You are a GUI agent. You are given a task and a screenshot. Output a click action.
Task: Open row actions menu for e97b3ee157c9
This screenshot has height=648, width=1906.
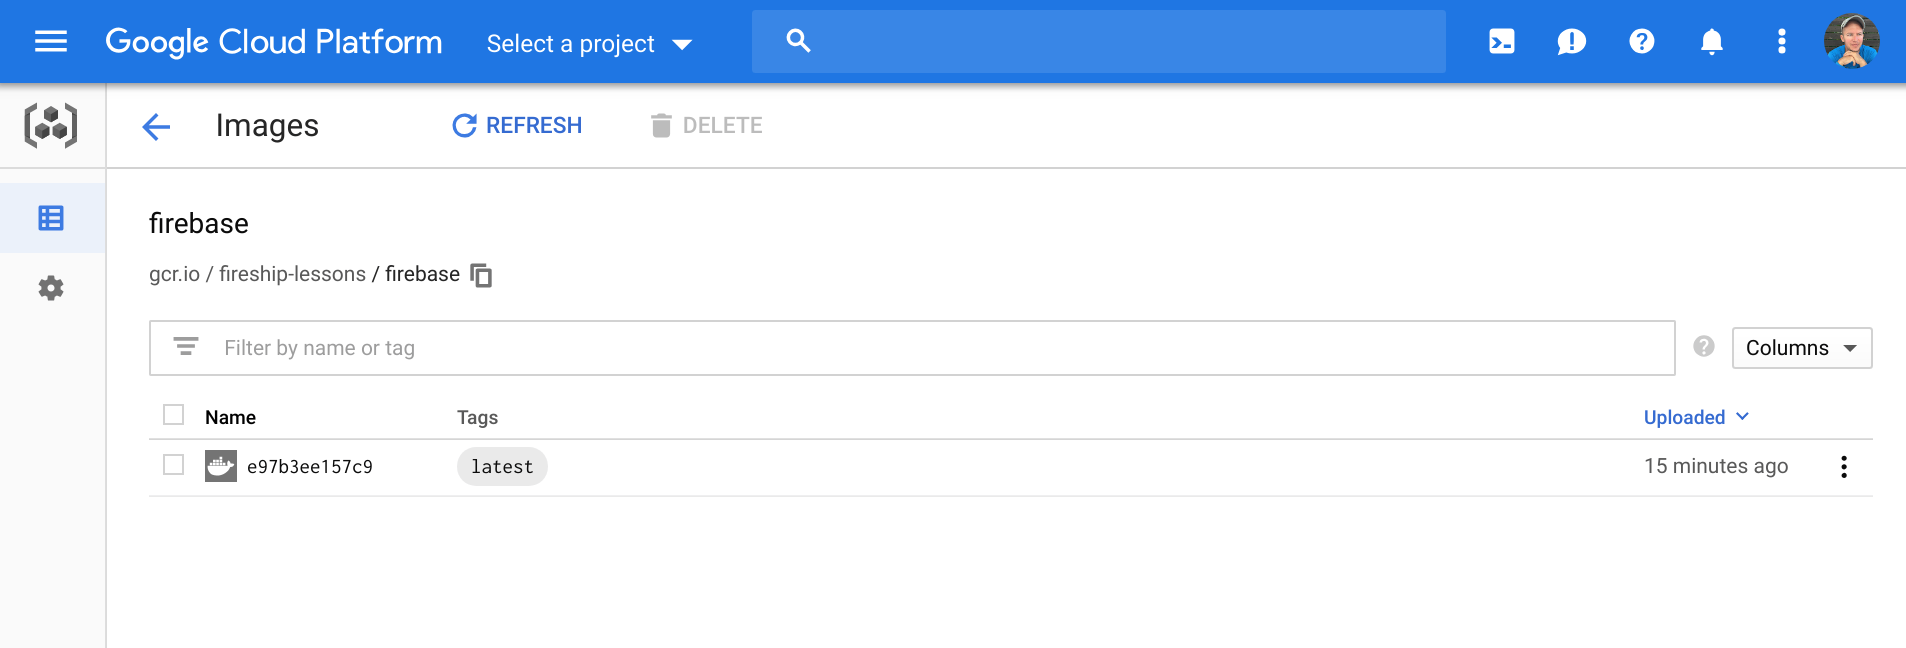click(x=1843, y=467)
